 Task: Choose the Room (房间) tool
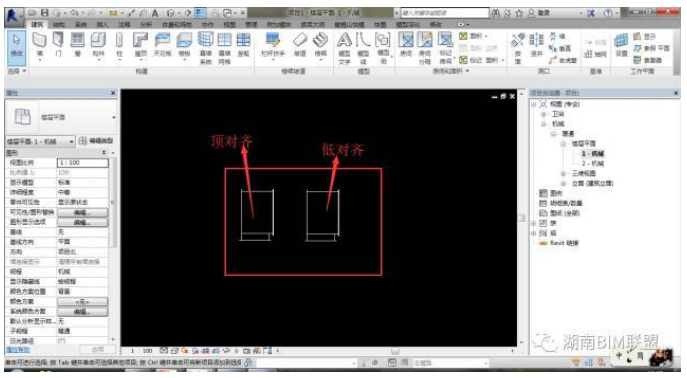pyautogui.click(x=406, y=45)
